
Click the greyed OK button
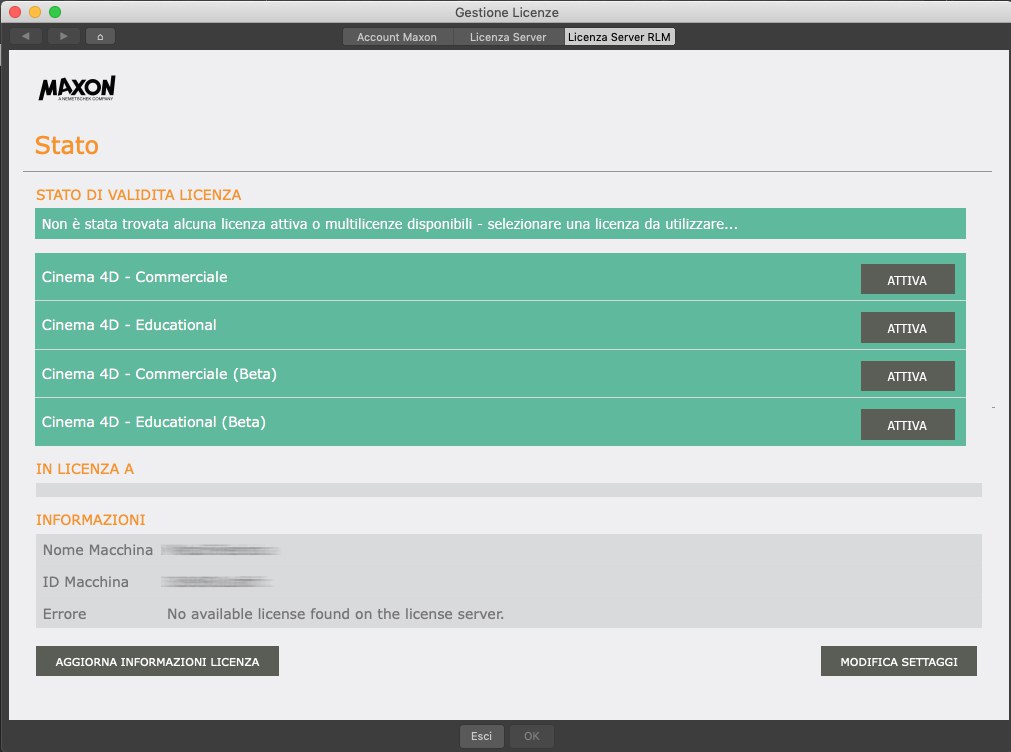(x=531, y=736)
